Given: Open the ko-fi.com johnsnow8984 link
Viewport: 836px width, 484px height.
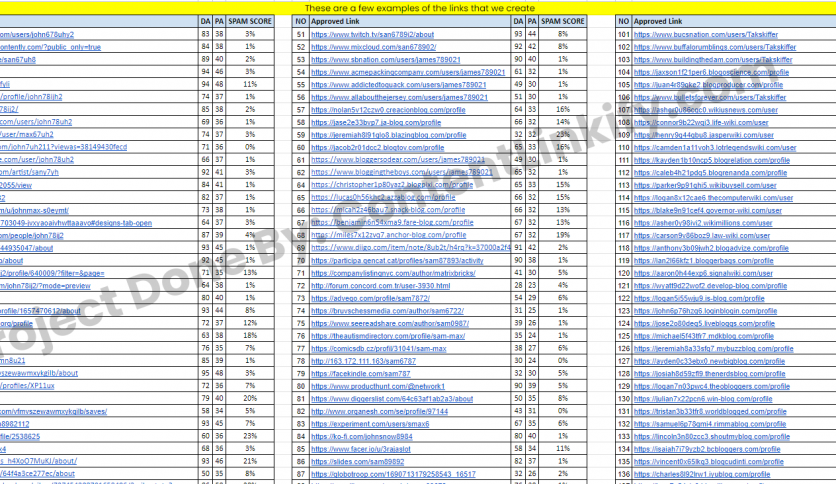Looking at the screenshot, I should tap(361, 437).
